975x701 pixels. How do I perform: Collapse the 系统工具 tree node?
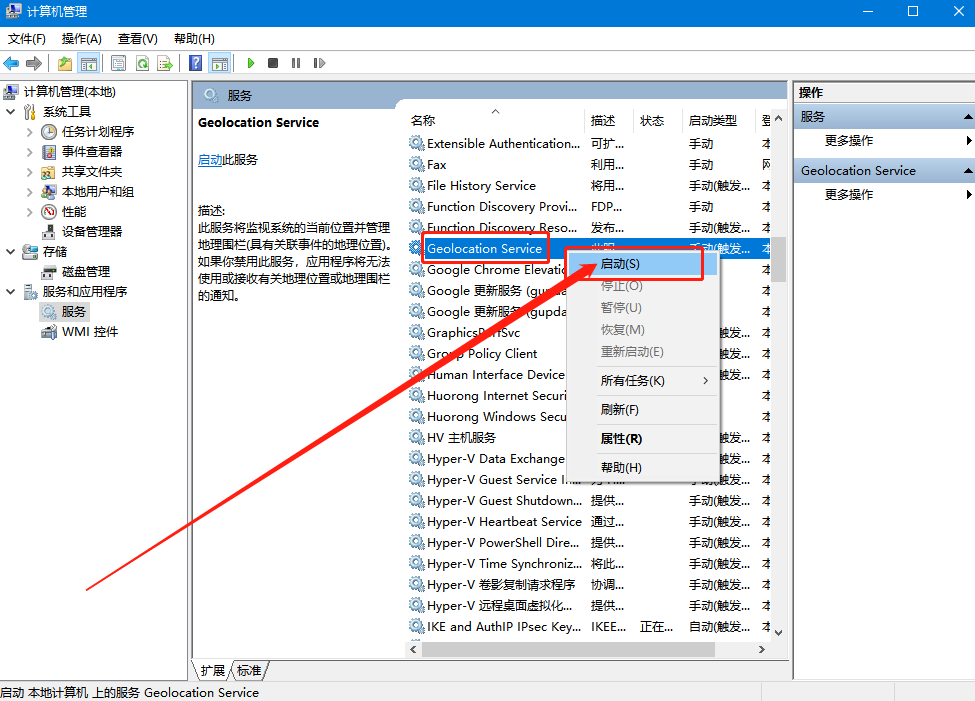tap(11, 112)
